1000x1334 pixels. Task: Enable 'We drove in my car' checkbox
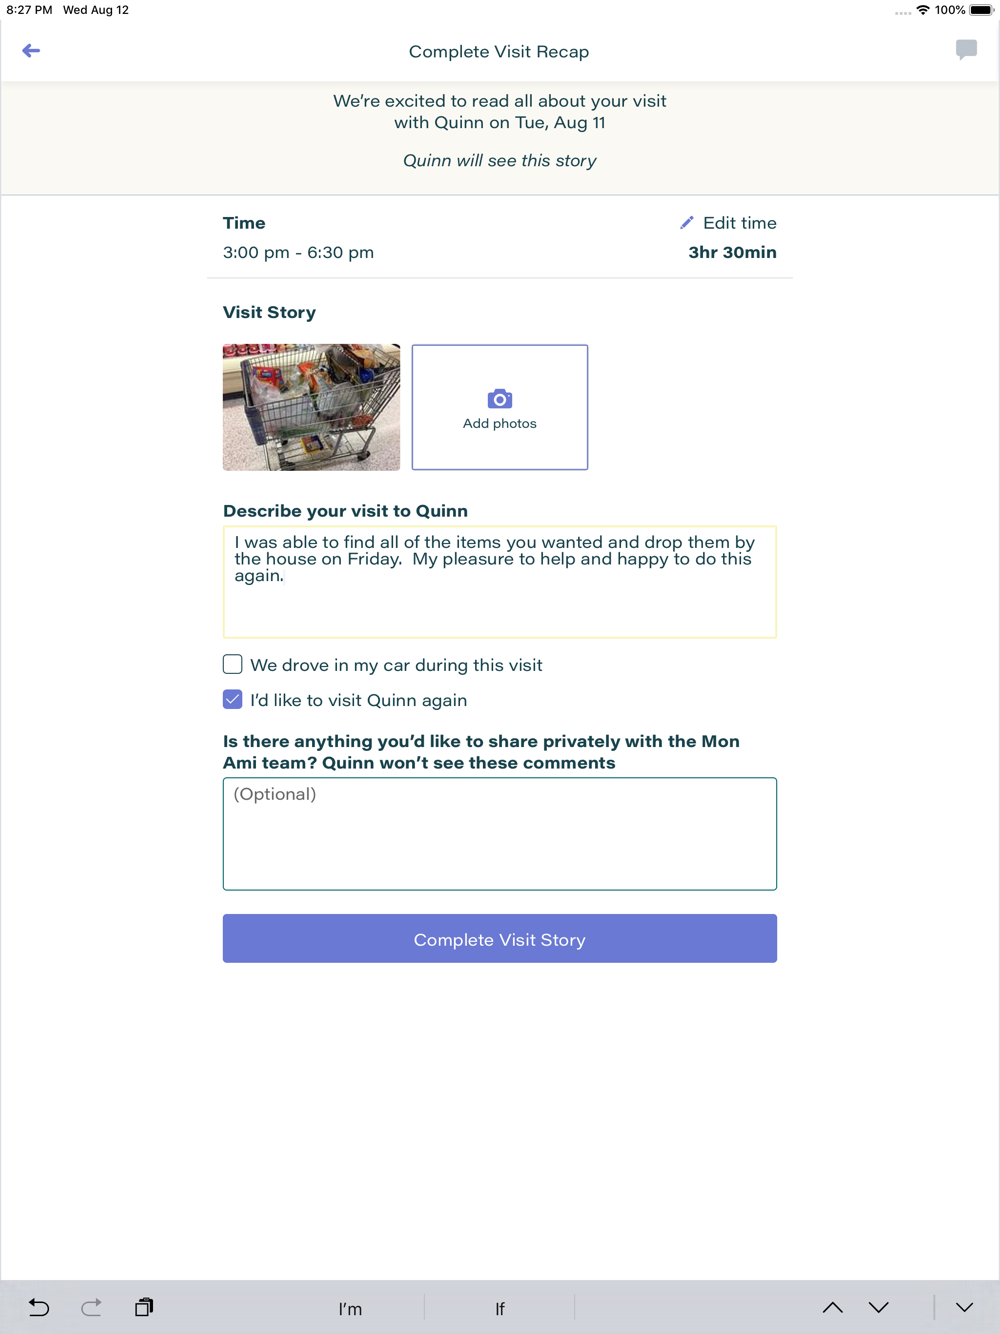pyautogui.click(x=233, y=664)
